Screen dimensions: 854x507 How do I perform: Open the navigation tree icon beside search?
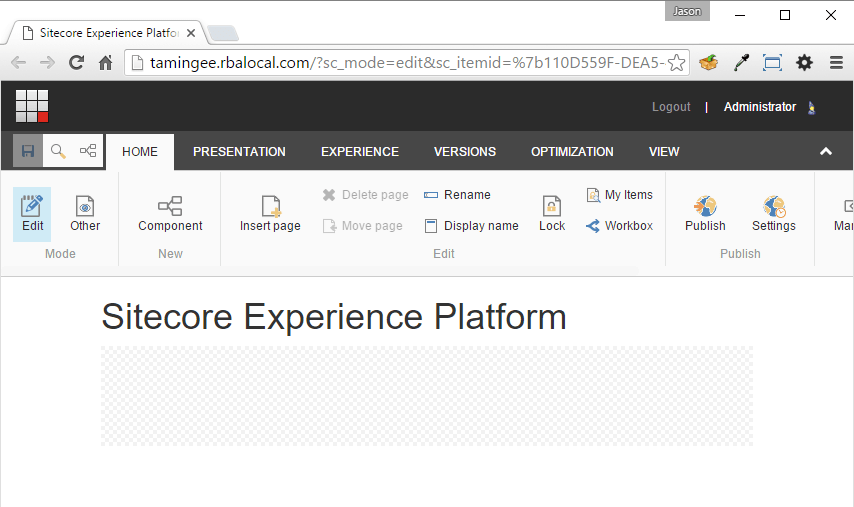88,151
